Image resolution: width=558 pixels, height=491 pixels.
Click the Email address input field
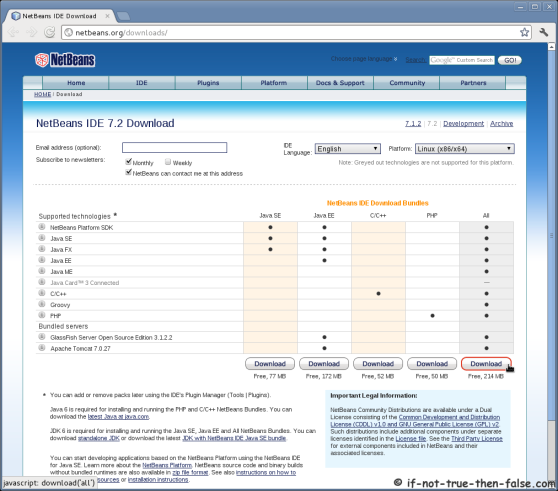pyautogui.click(x=174, y=147)
